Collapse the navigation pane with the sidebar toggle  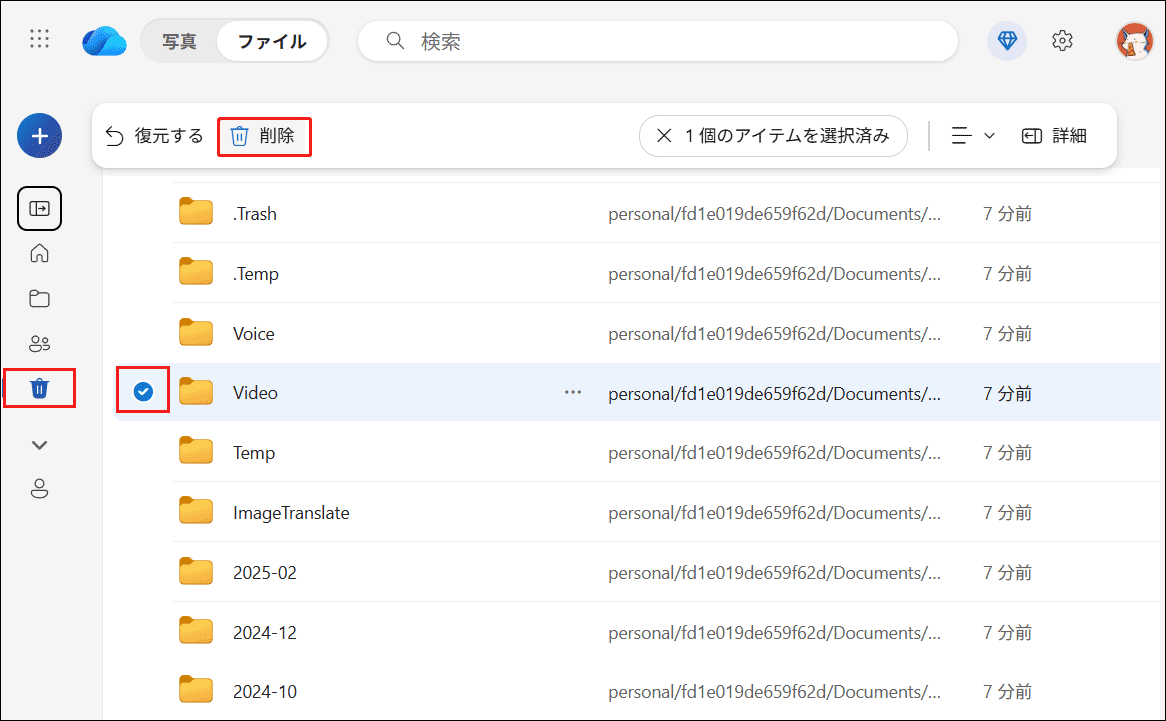[x=39, y=208]
